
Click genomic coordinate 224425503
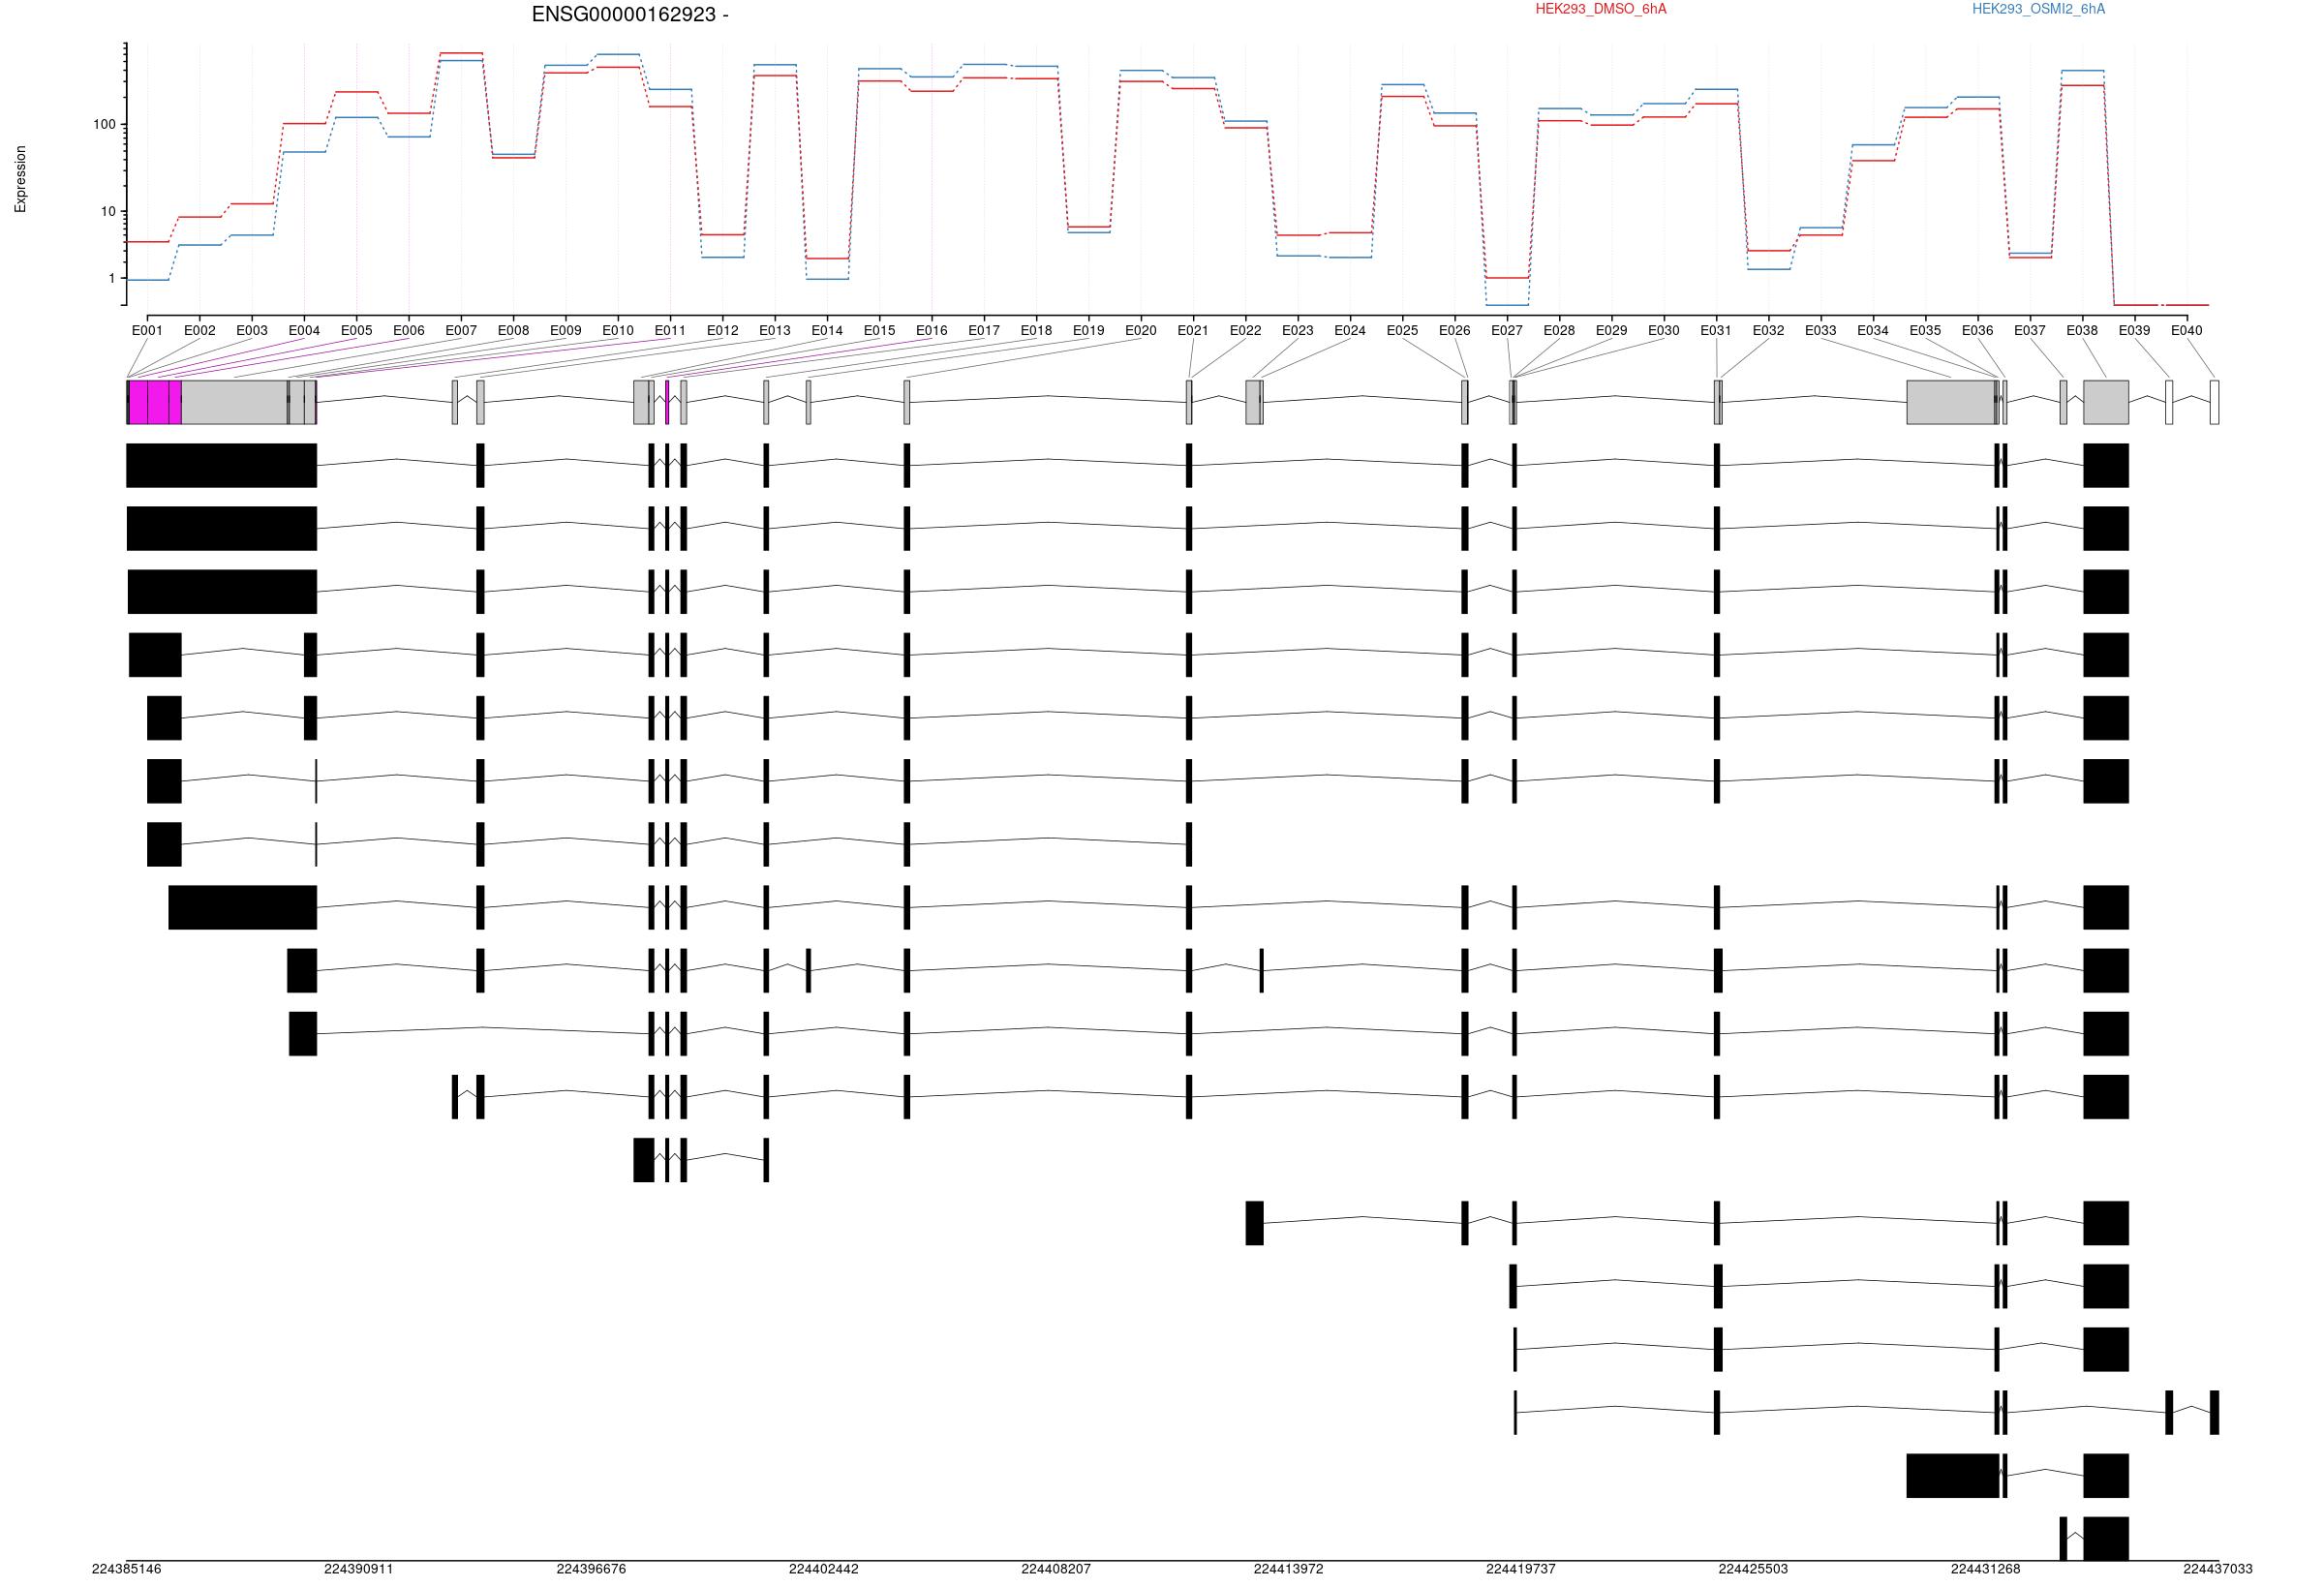1754,1569
